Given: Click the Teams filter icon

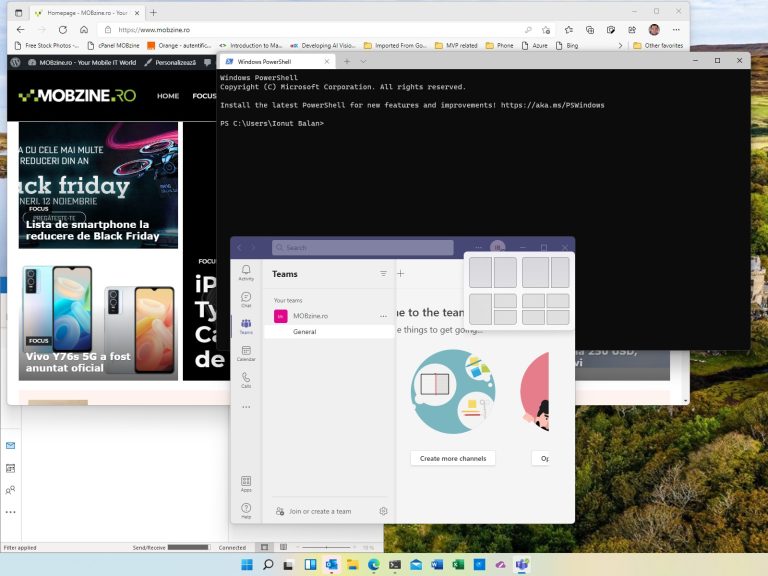Looking at the screenshot, I should click(383, 273).
